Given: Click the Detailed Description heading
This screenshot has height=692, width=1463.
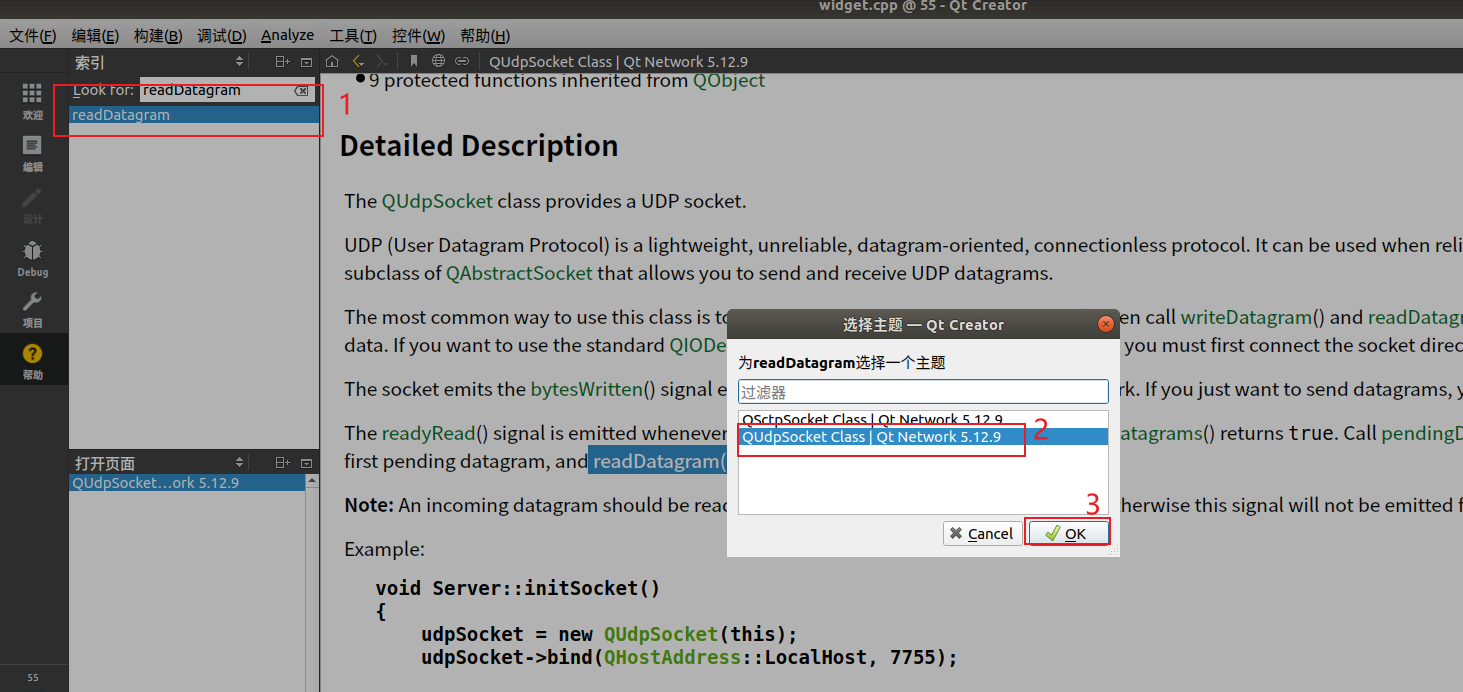Looking at the screenshot, I should pyautogui.click(x=479, y=146).
